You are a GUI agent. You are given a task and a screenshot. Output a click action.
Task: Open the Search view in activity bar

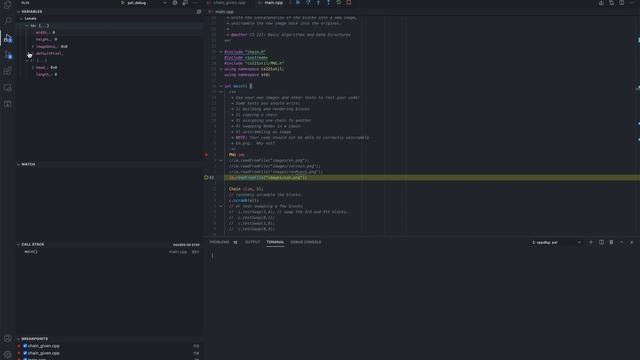click(7, 20)
